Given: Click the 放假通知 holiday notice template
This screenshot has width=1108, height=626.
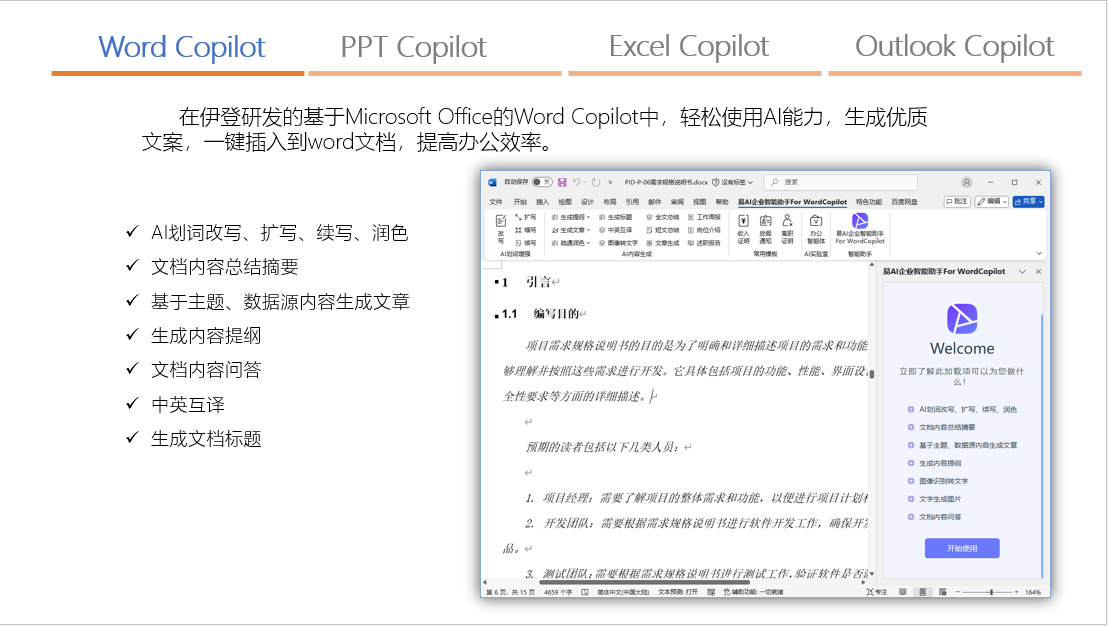Looking at the screenshot, I should (765, 229).
